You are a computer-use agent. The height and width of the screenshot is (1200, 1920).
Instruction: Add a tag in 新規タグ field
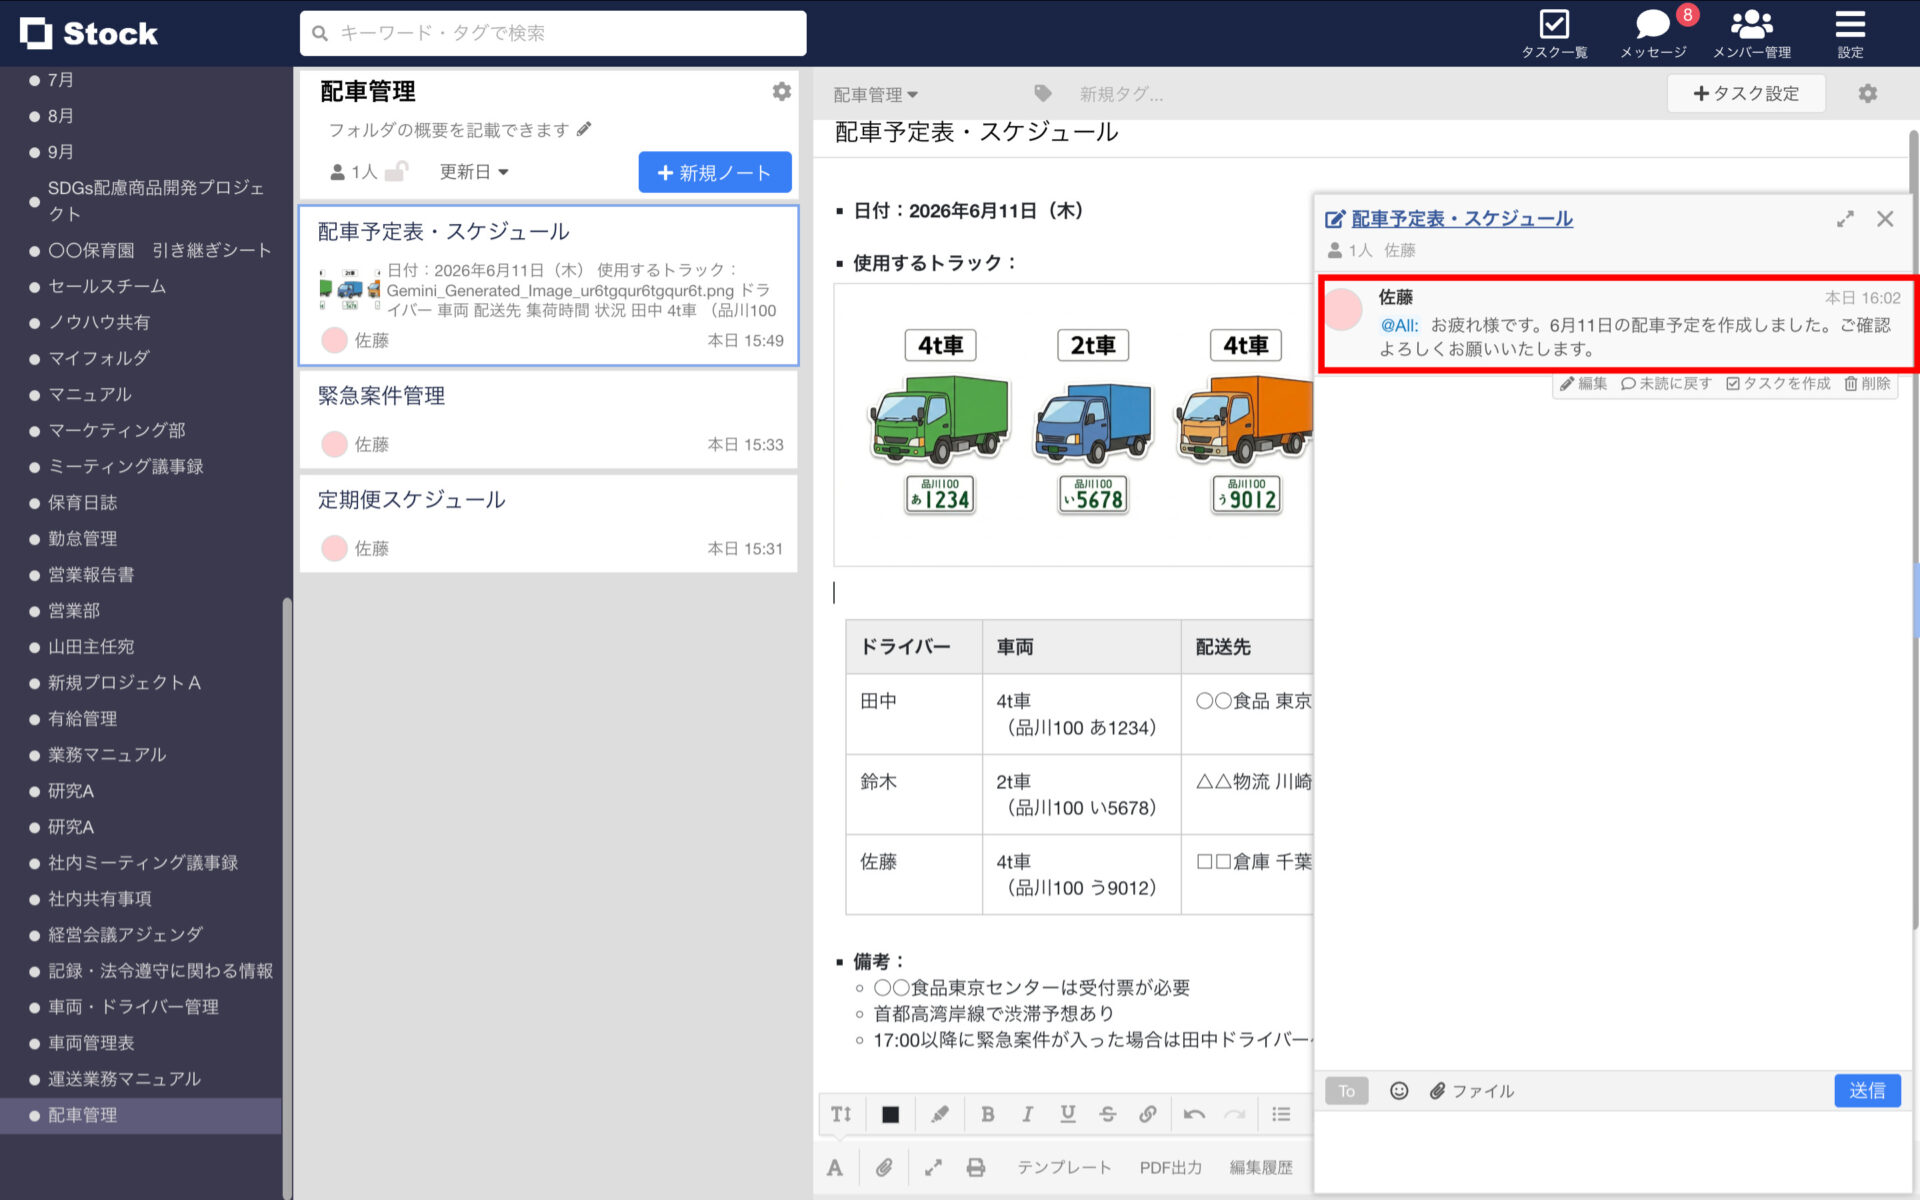[x=1121, y=94]
